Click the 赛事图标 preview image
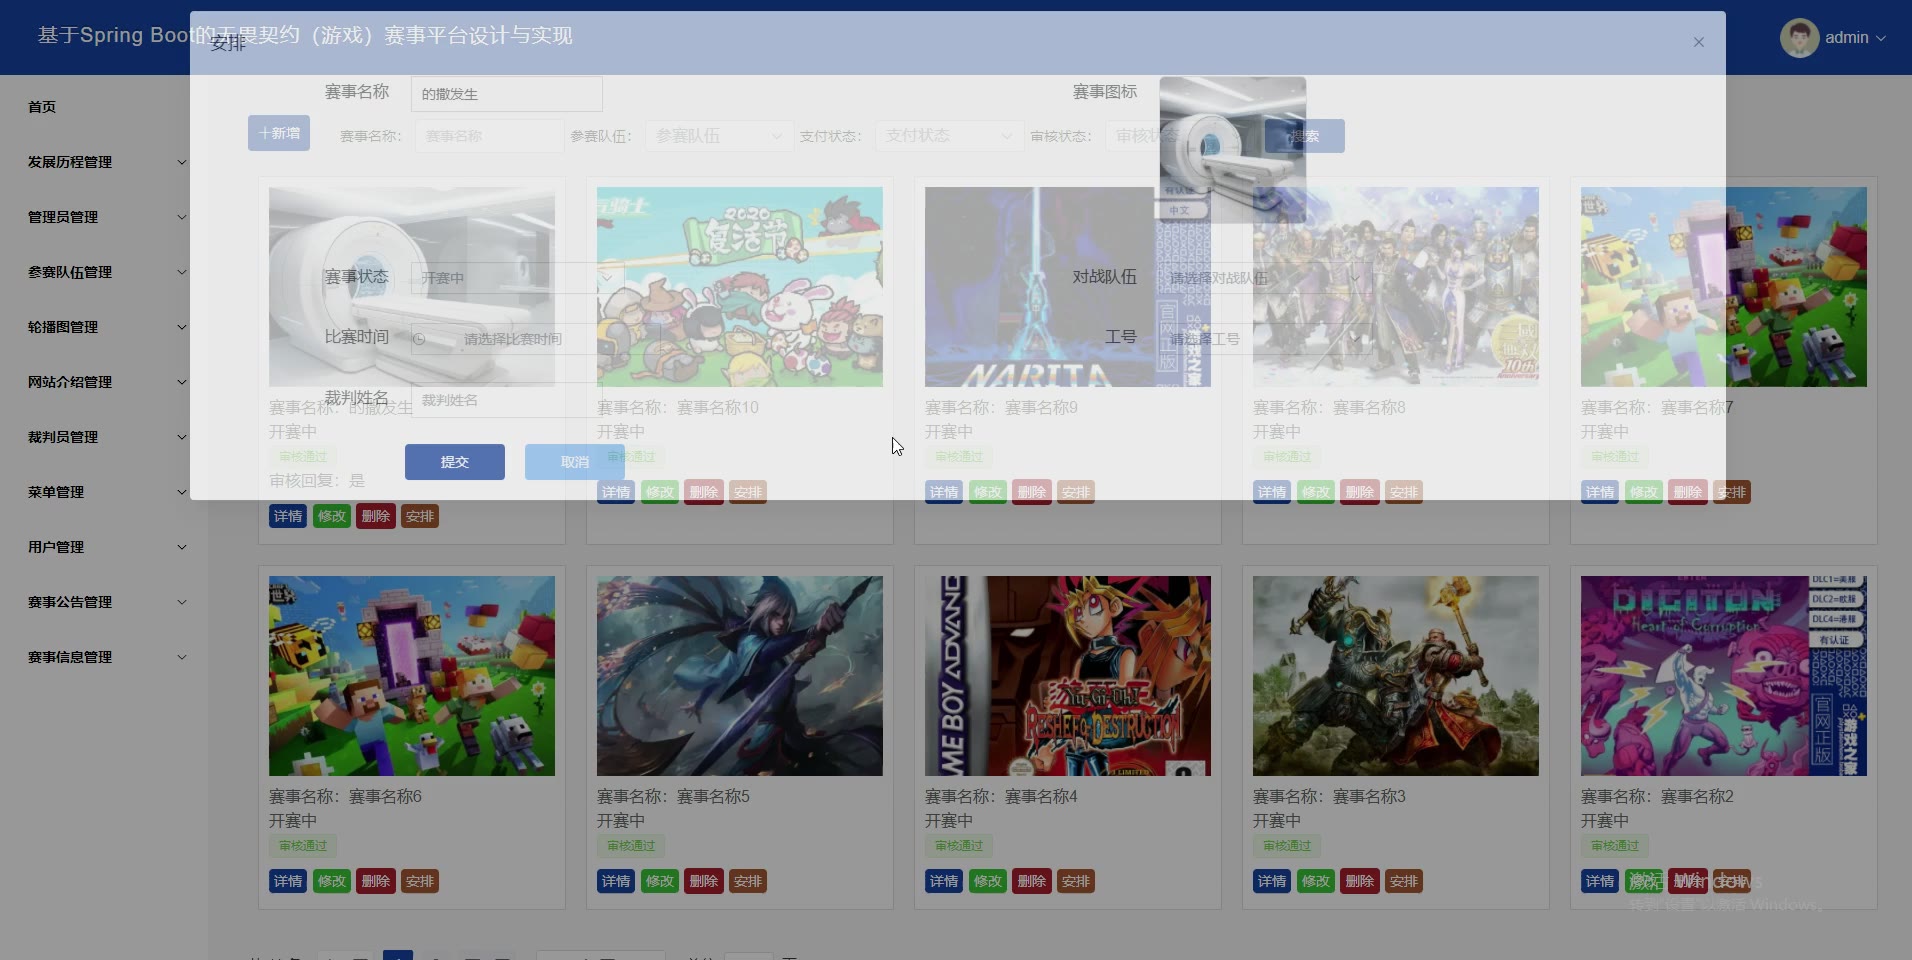The width and height of the screenshot is (1912, 960). (1233, 150)
